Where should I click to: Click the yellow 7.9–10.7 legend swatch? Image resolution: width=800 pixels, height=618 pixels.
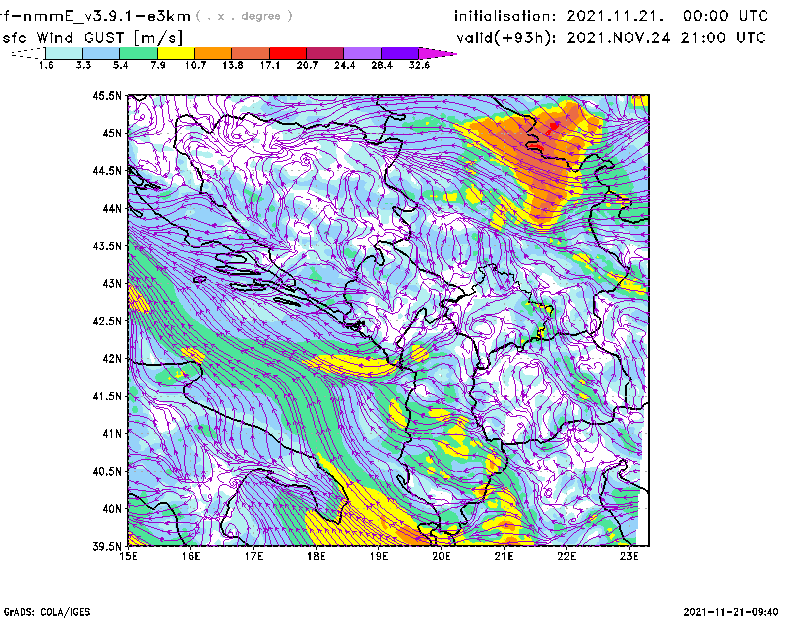tap(176, 53)
